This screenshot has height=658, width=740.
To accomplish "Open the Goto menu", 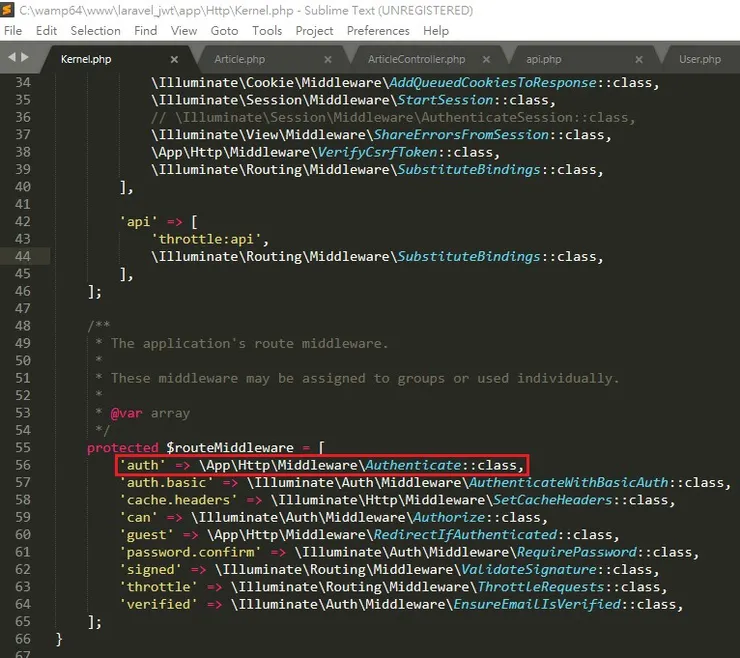I will 224,31.
